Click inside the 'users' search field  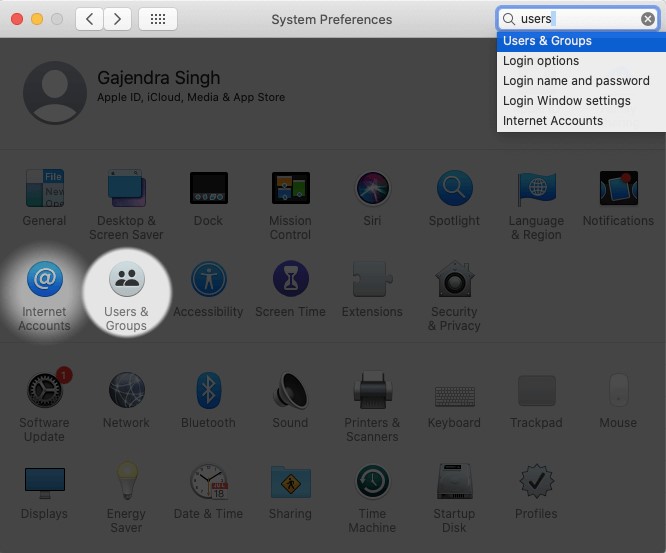tap(579, 19)
